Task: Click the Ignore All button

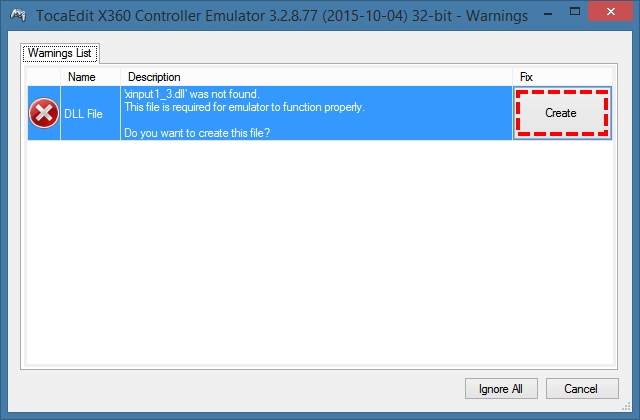Action: [501, 389]
